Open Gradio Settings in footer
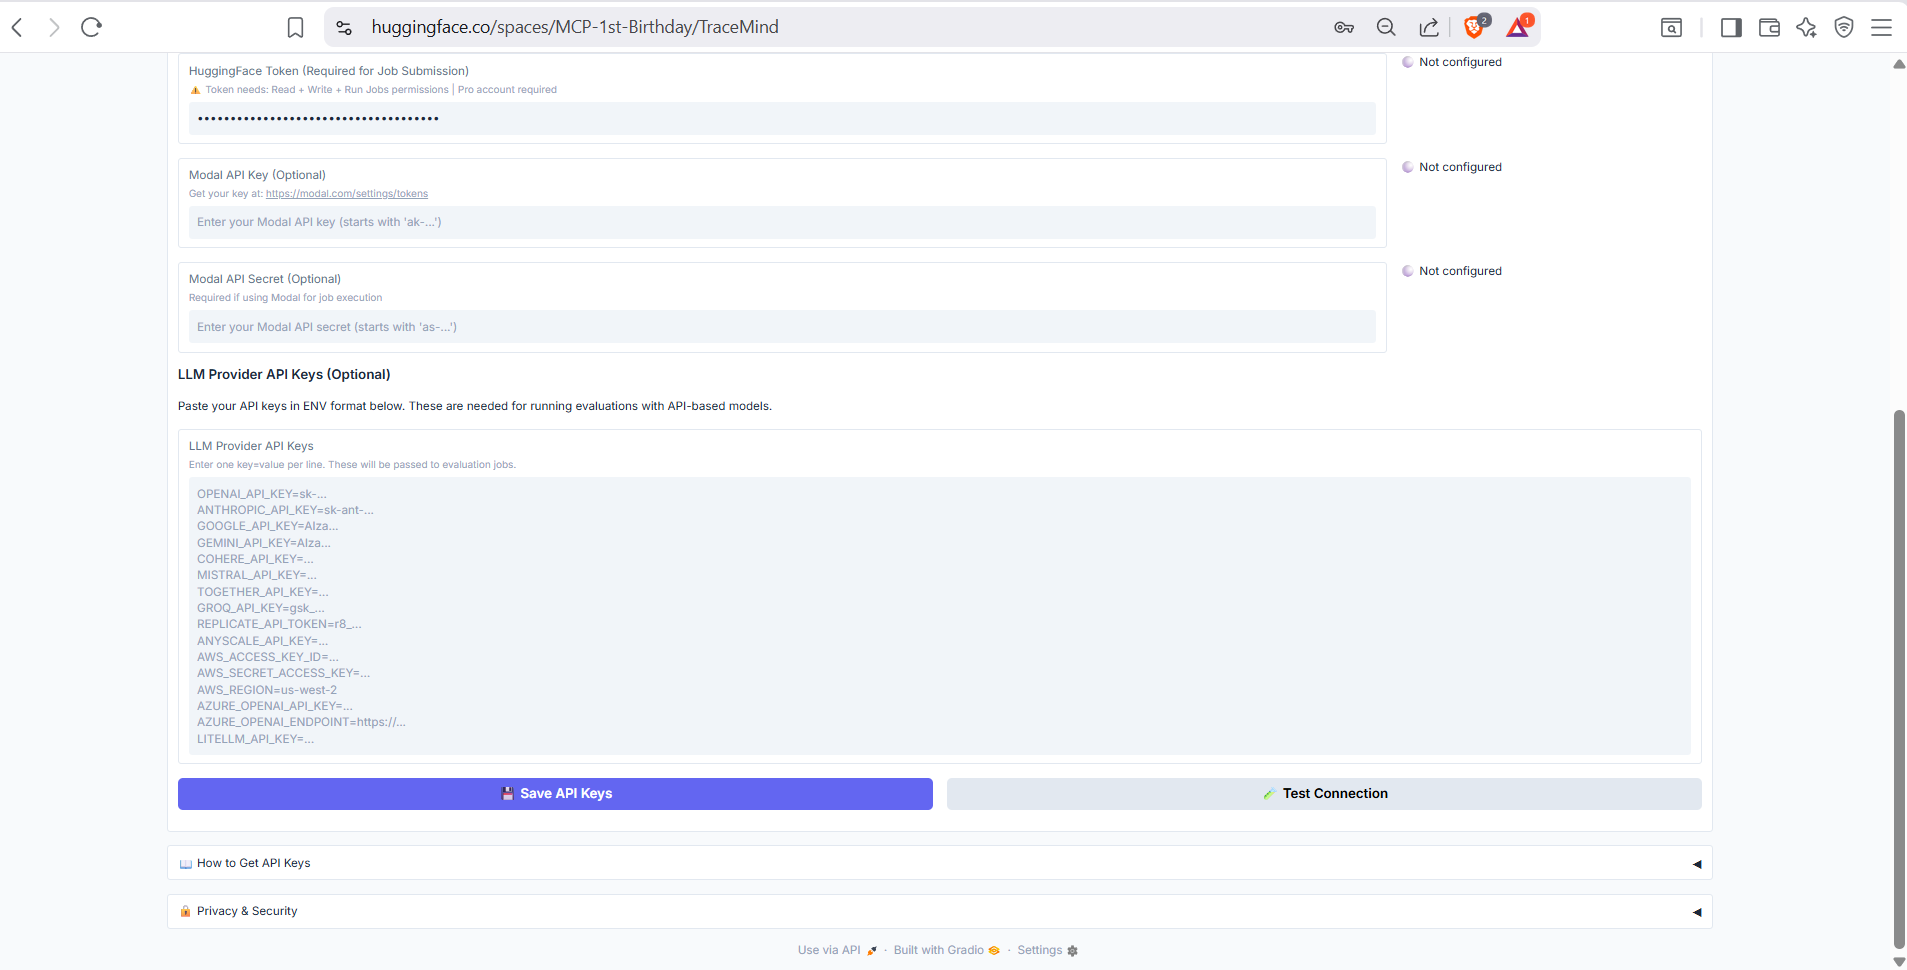The width and height of the screenshot is (1907, 970). pyautogui.click(x=1047, y=950)
